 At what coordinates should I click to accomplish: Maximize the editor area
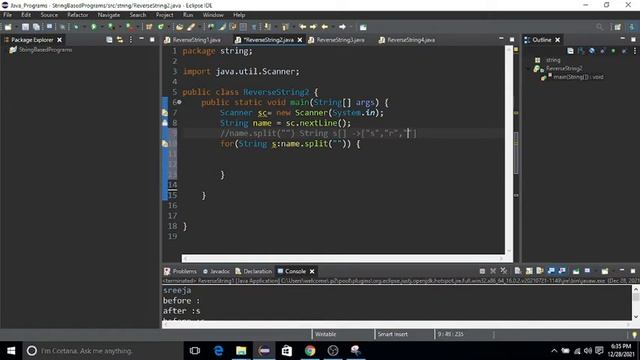point(512,40)
